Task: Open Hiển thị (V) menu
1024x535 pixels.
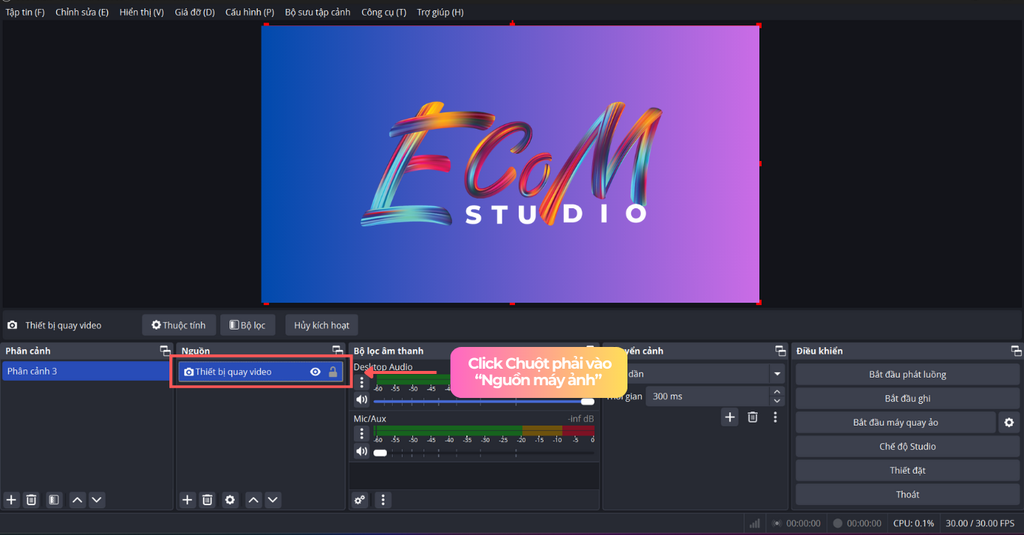Action: click(141, 12)
